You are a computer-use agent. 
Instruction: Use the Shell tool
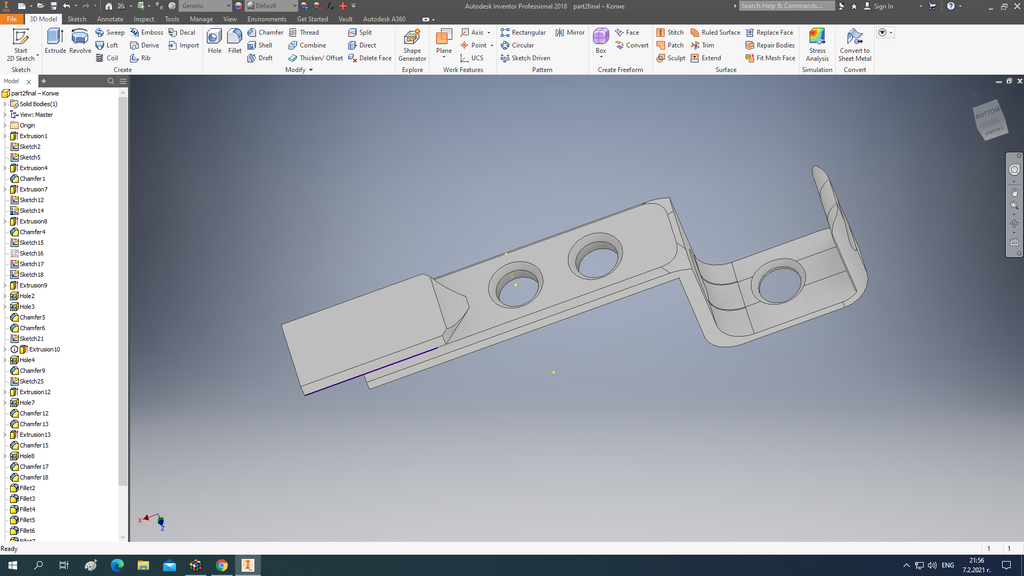(260, 45)
